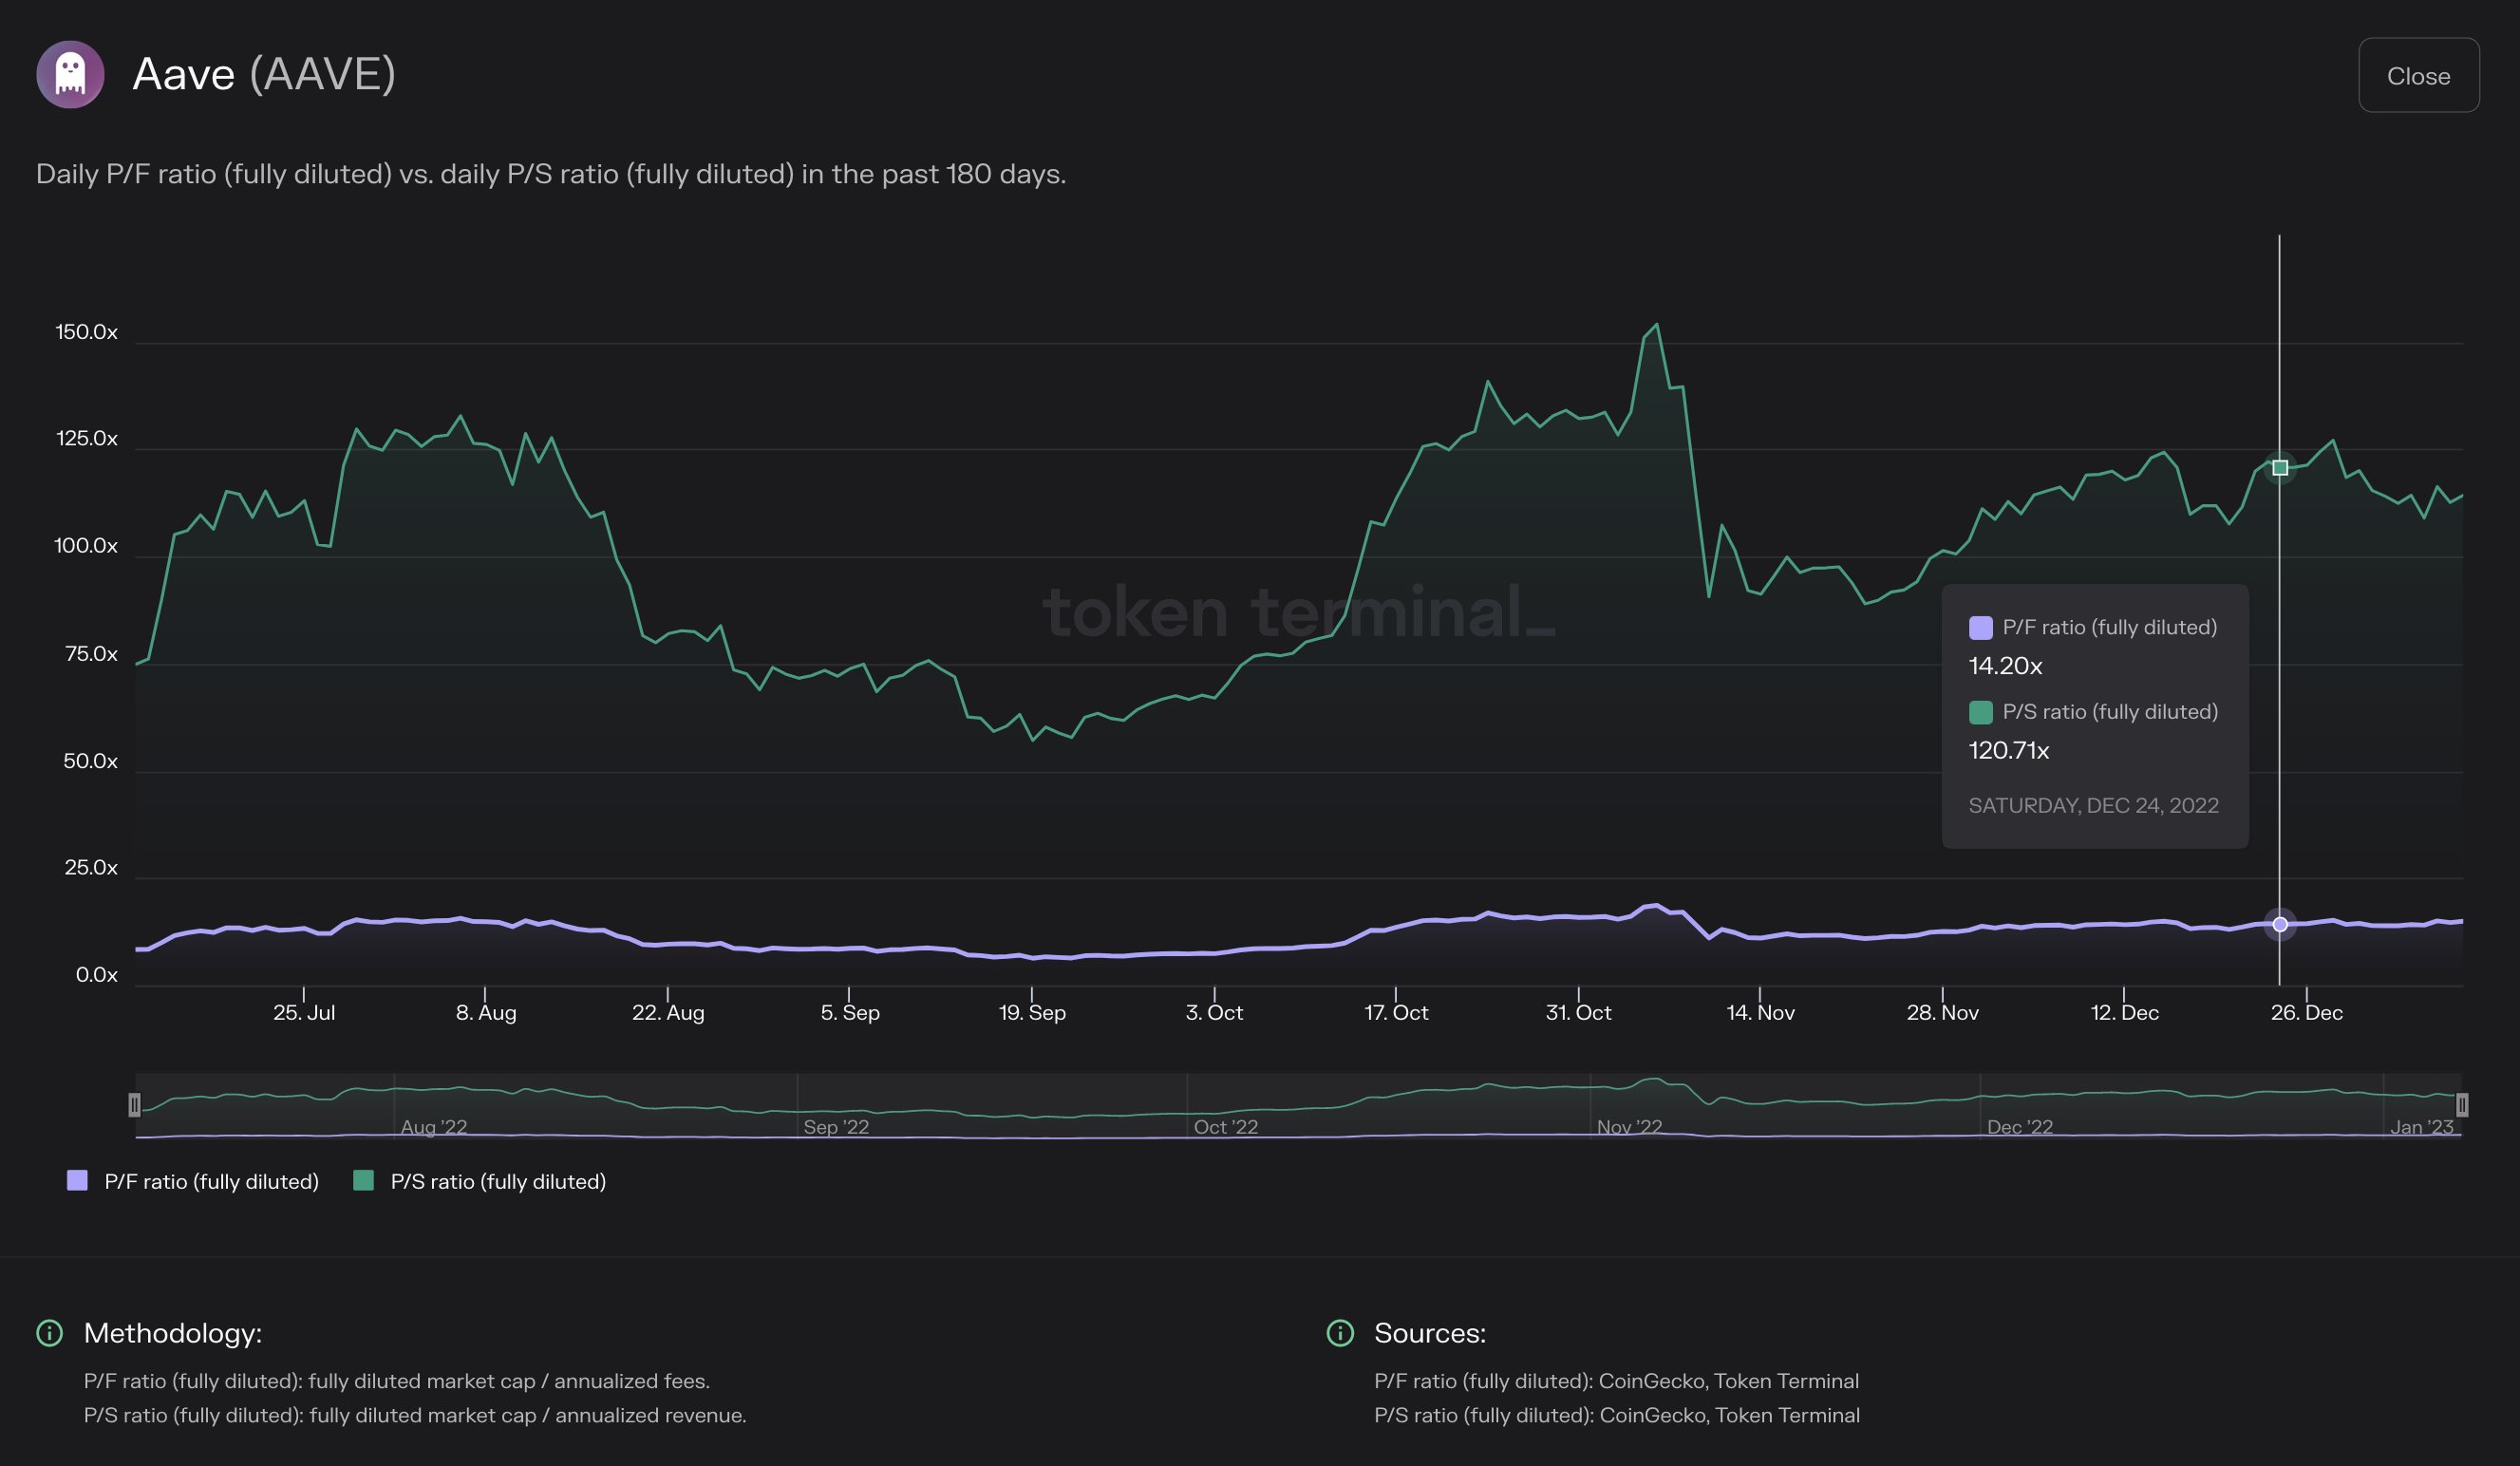Image resolution: width=2520 pixels, height=1466 pixels.
Task: Click the Methodology info icon
Action: [49, 1333]
